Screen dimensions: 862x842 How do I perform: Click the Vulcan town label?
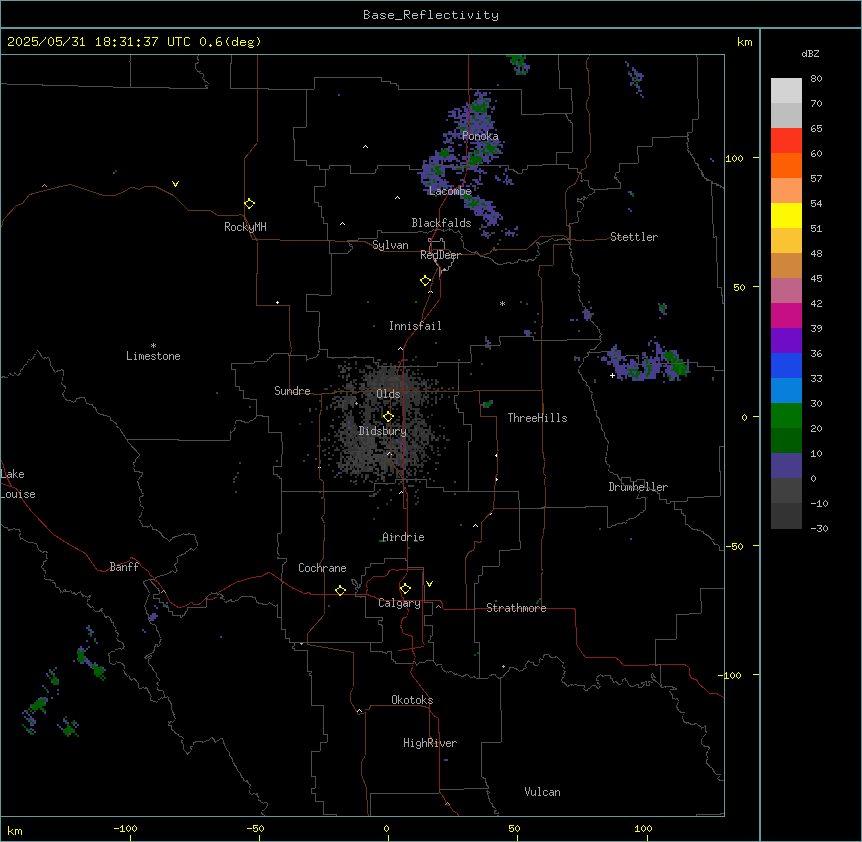[542, 792]
